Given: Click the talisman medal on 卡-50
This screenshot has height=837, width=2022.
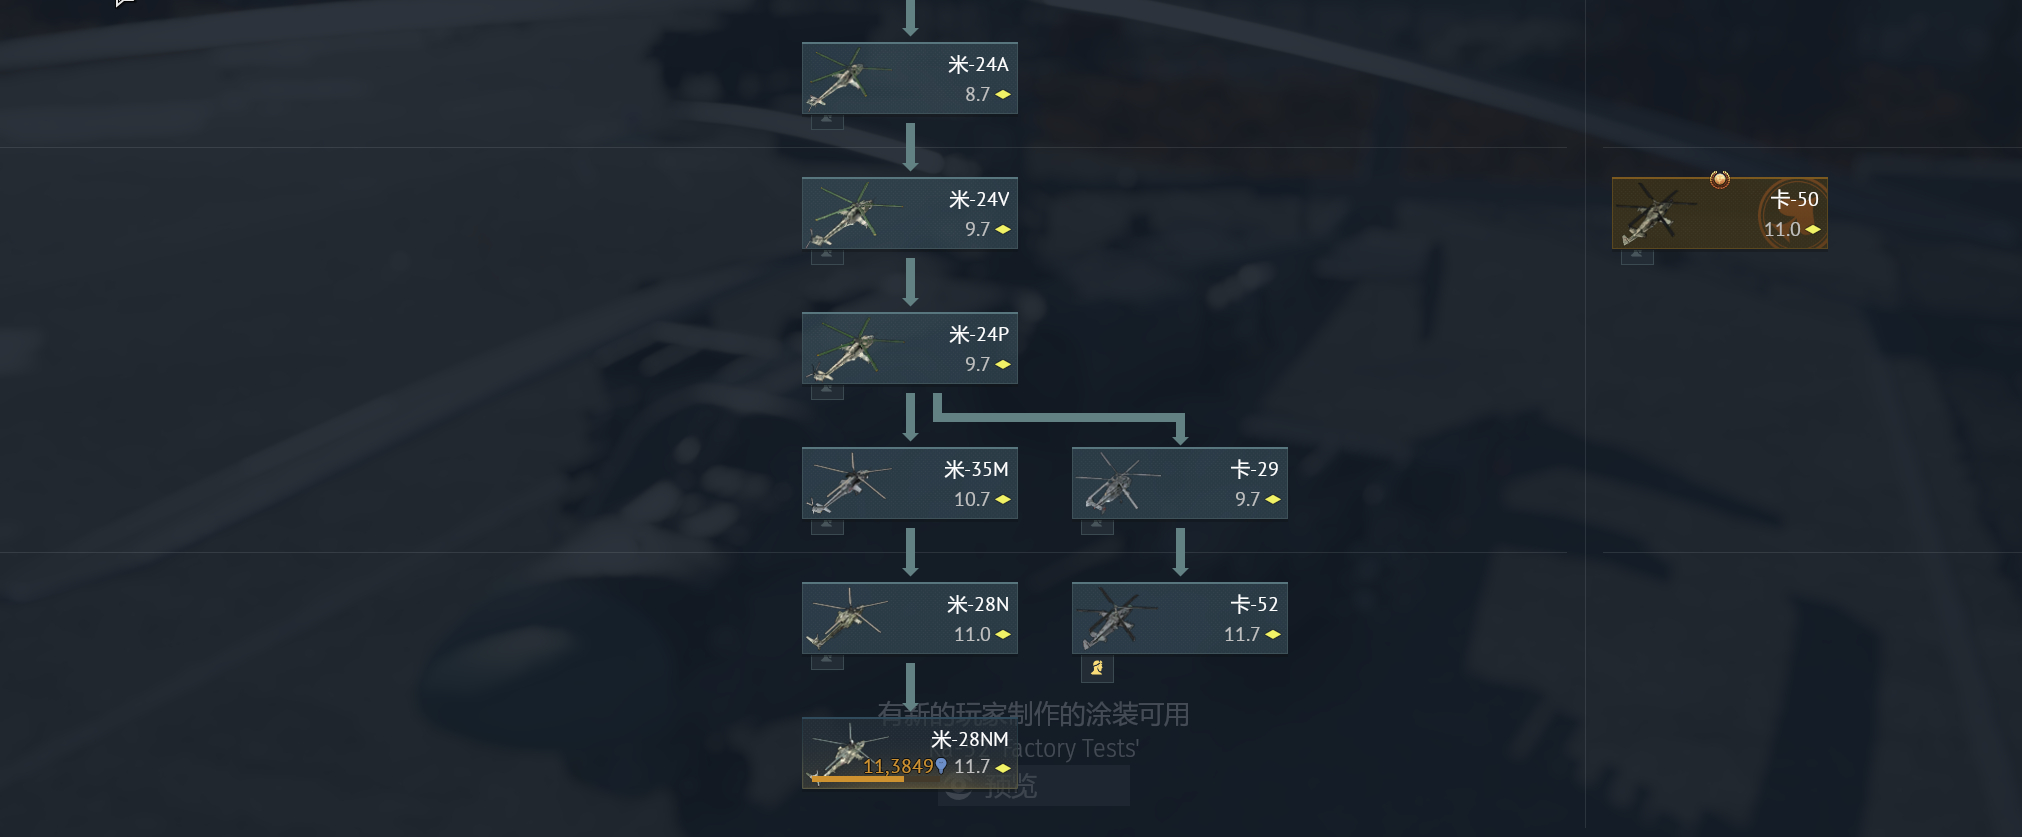Looking at the screenshot, I should click(x=1720, y=179).
